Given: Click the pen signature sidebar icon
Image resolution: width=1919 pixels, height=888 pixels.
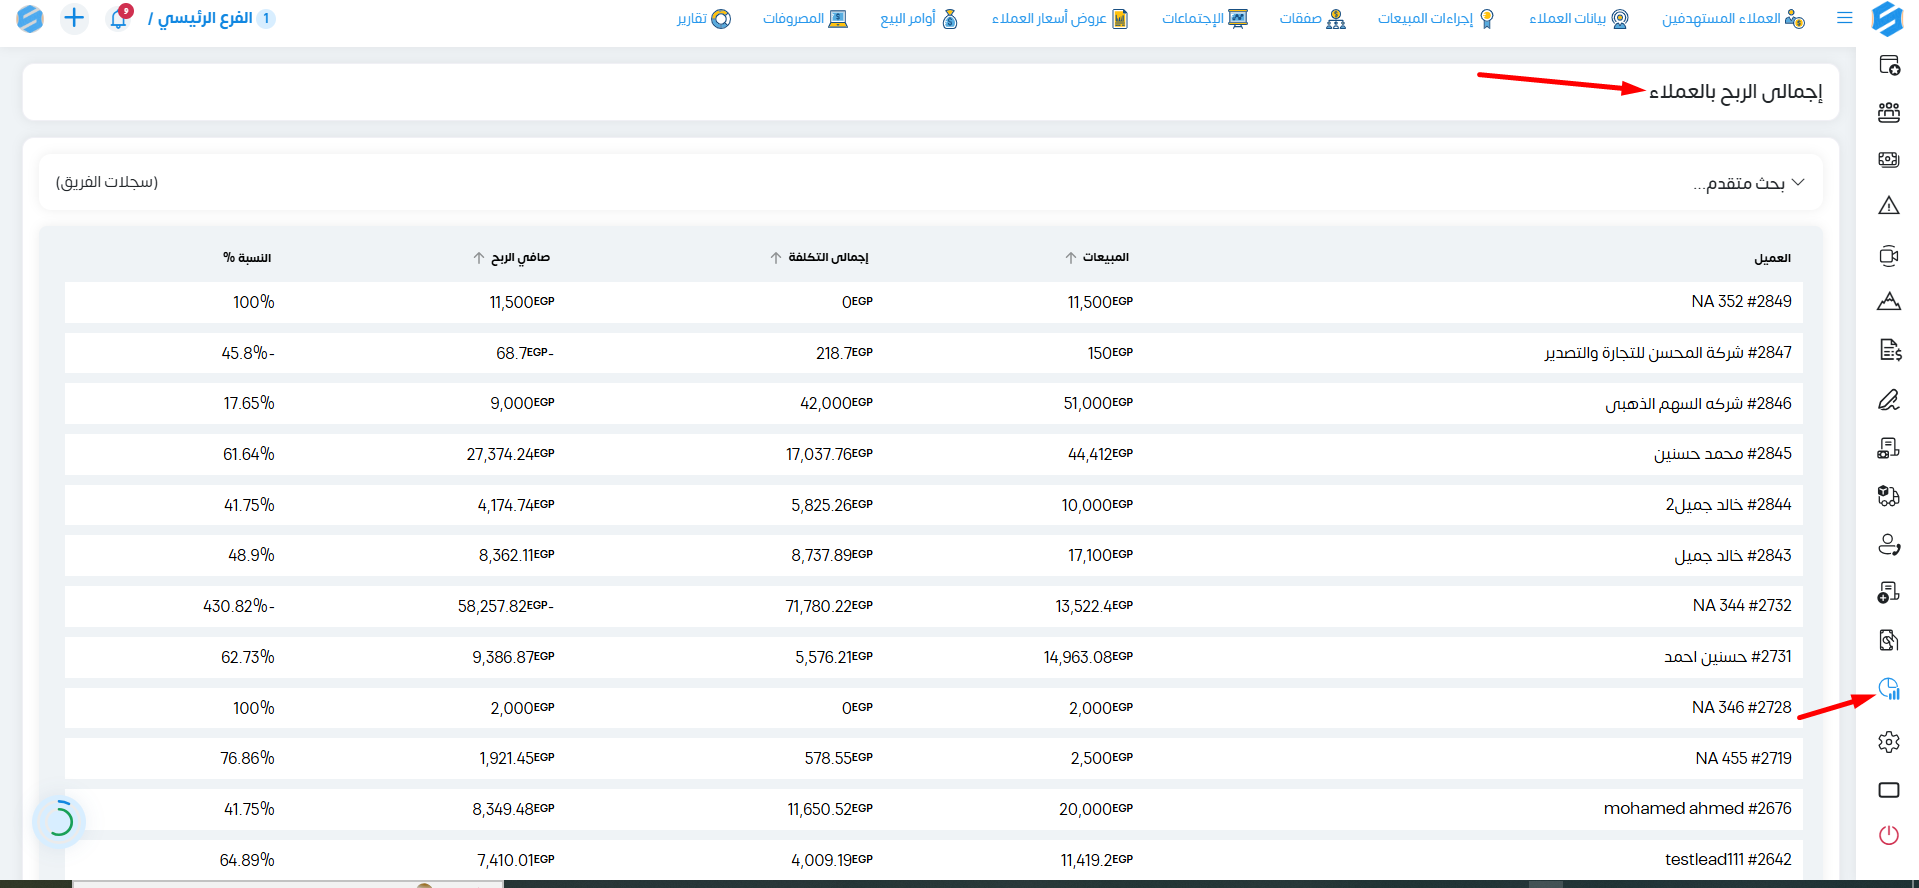Looking at the screenshot, I should 1889,401.
